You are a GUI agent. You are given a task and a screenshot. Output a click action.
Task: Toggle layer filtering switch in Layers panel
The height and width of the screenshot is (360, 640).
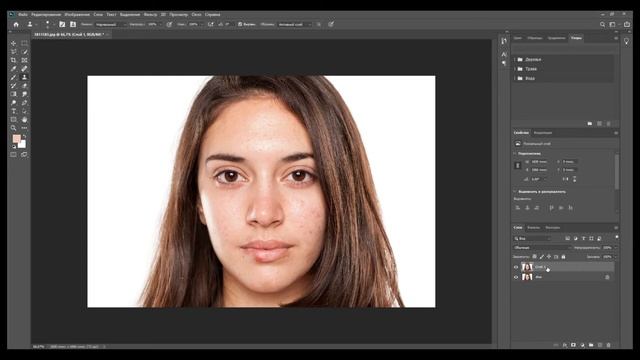[617, 237]
